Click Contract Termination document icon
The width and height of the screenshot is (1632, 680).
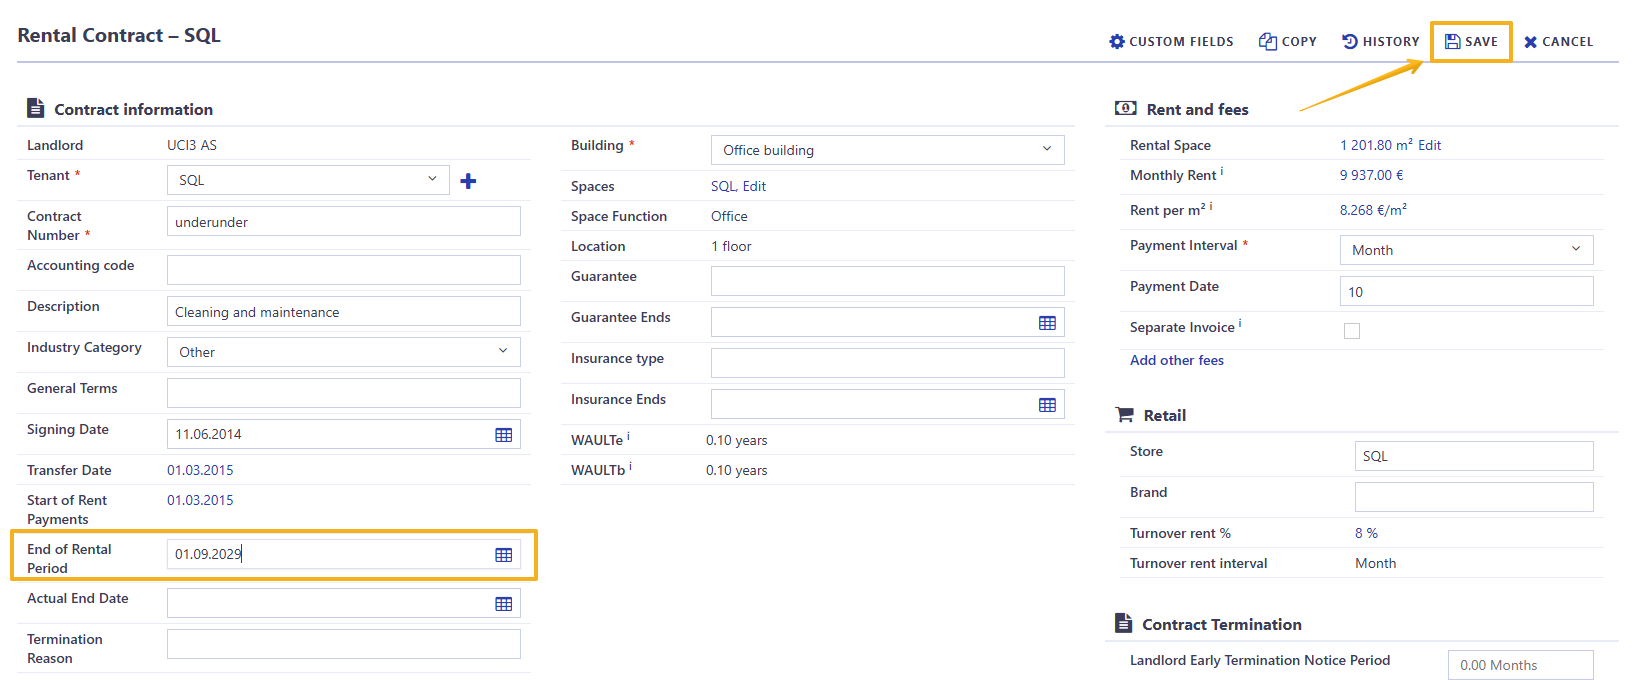coord(1124,623)
